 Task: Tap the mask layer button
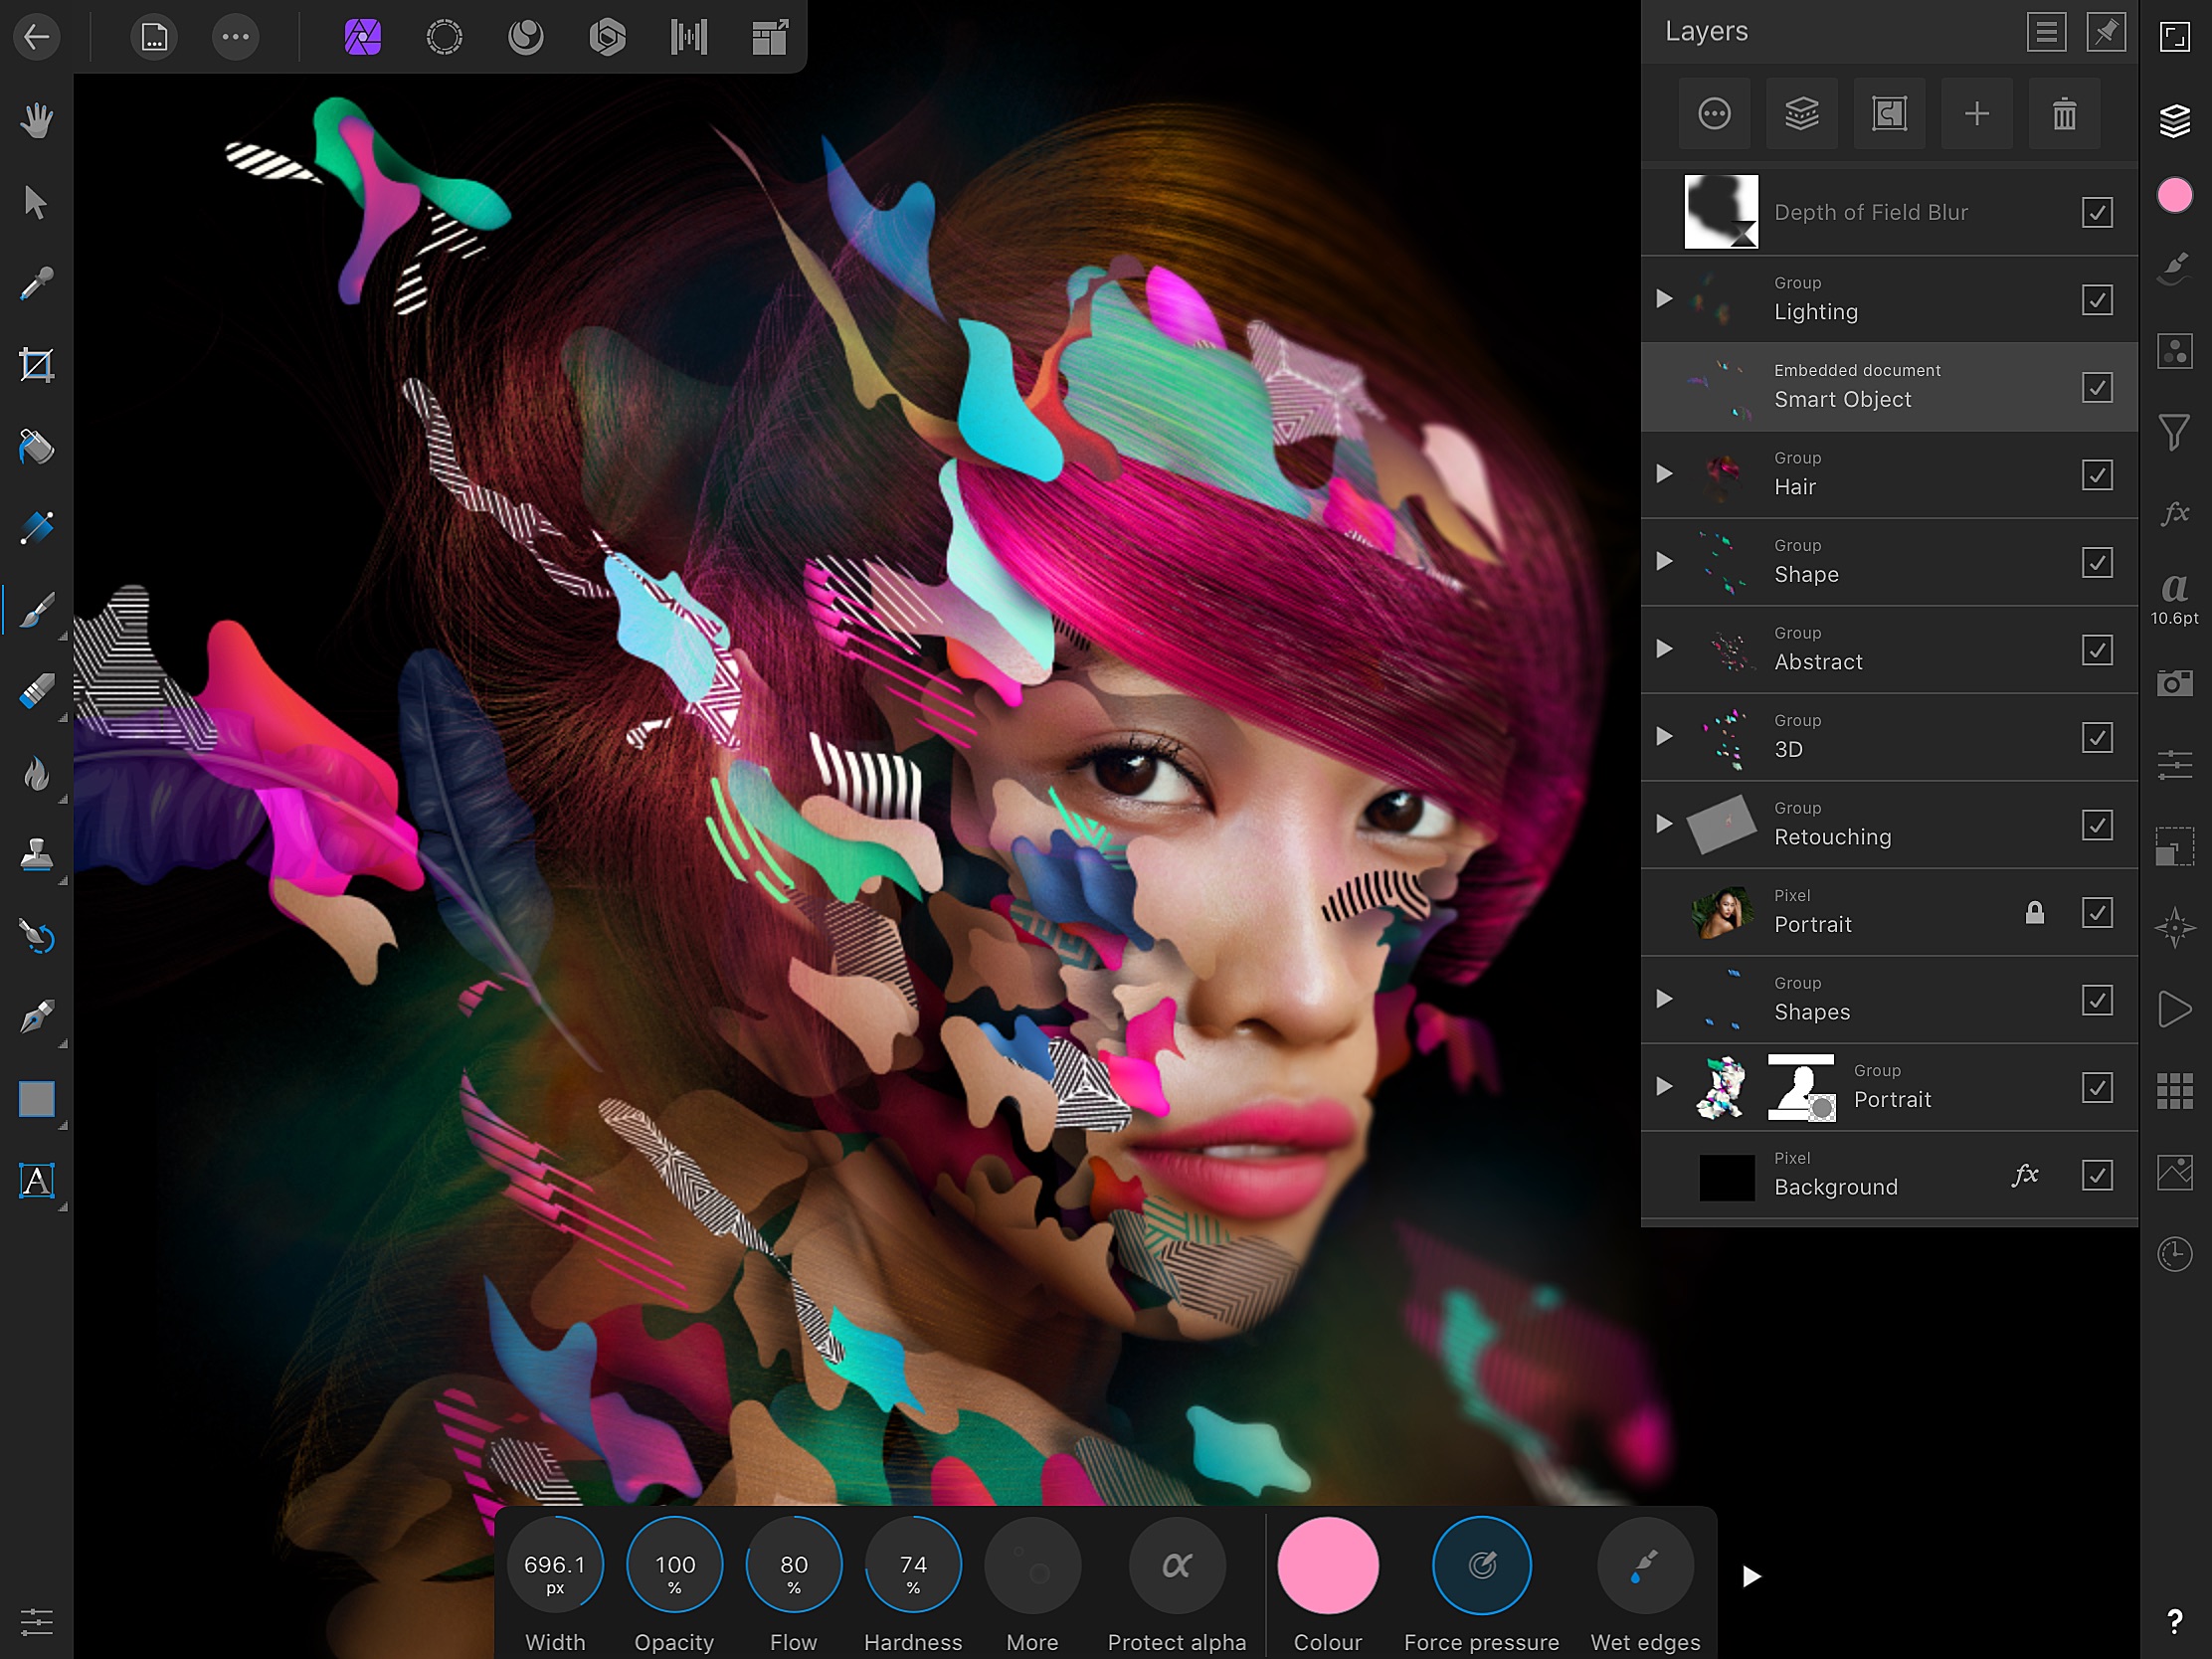click(x=1889, y=114)
